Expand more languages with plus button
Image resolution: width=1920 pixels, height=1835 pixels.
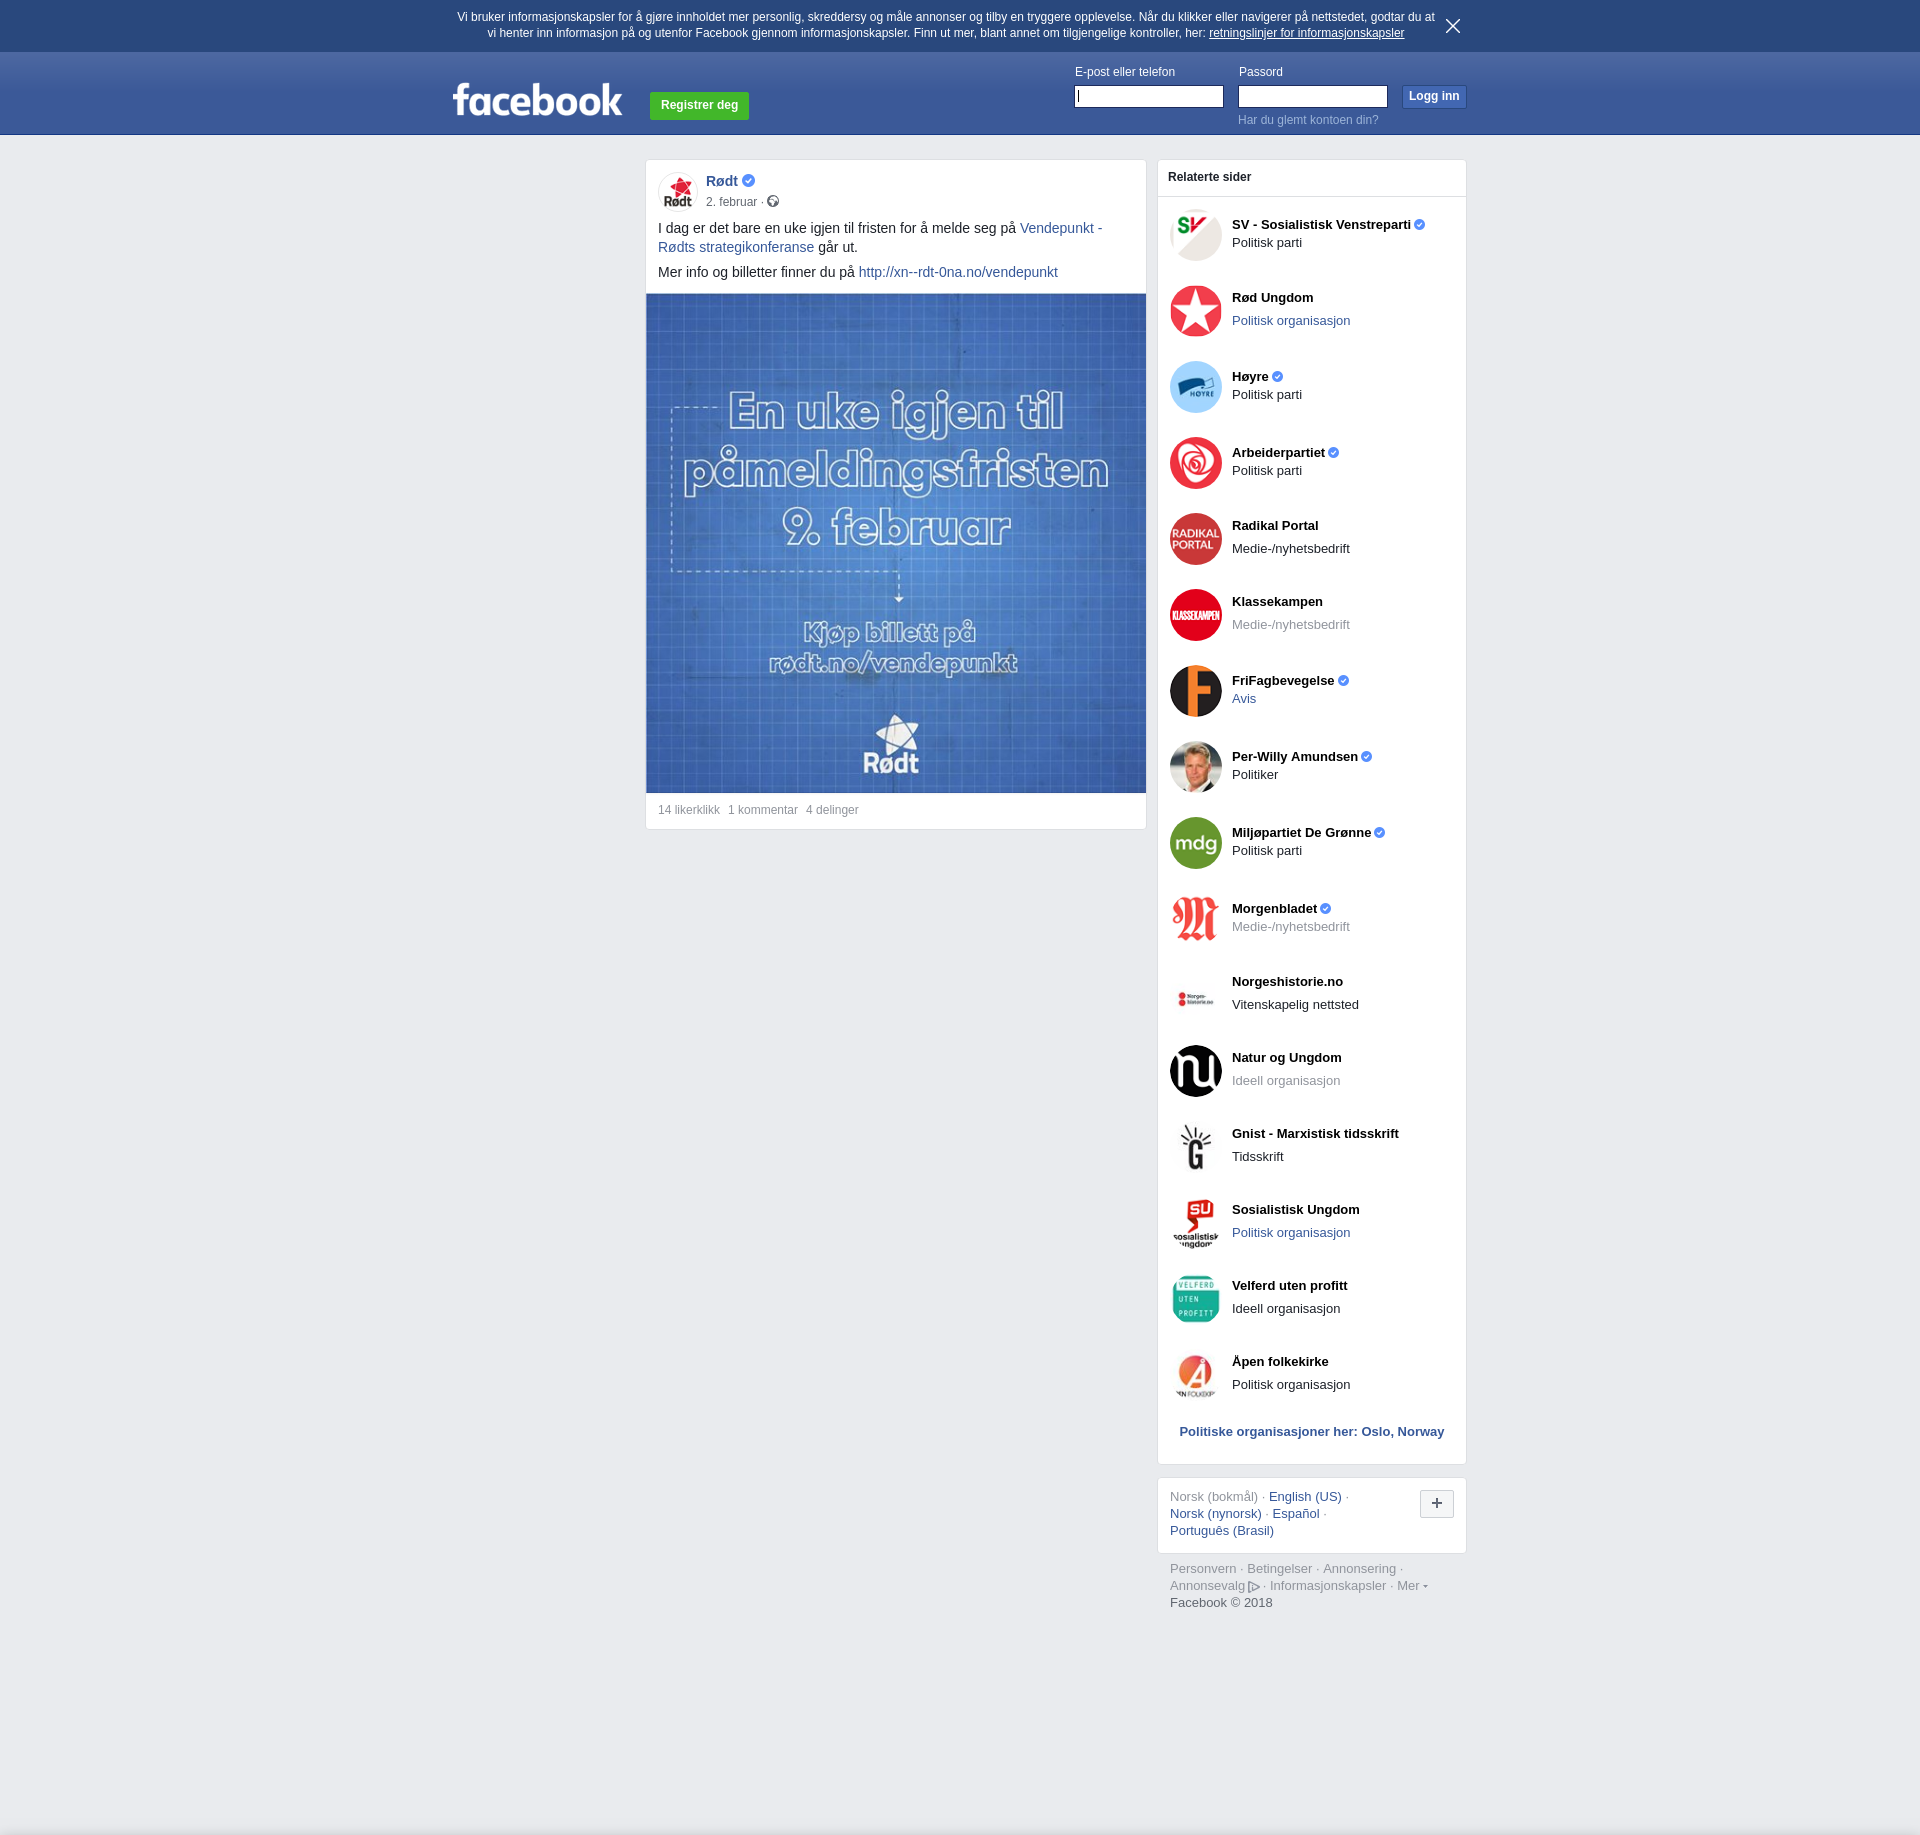1436,1503
